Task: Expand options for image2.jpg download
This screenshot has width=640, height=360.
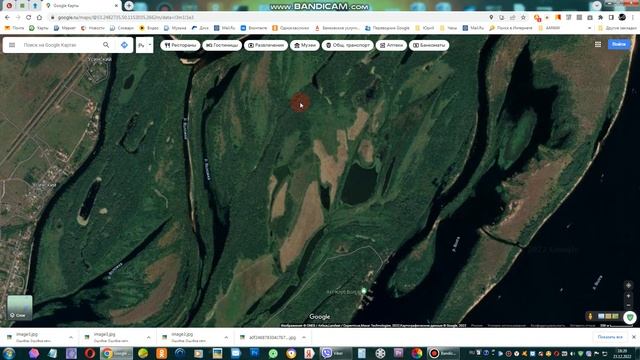Action: 226,338
